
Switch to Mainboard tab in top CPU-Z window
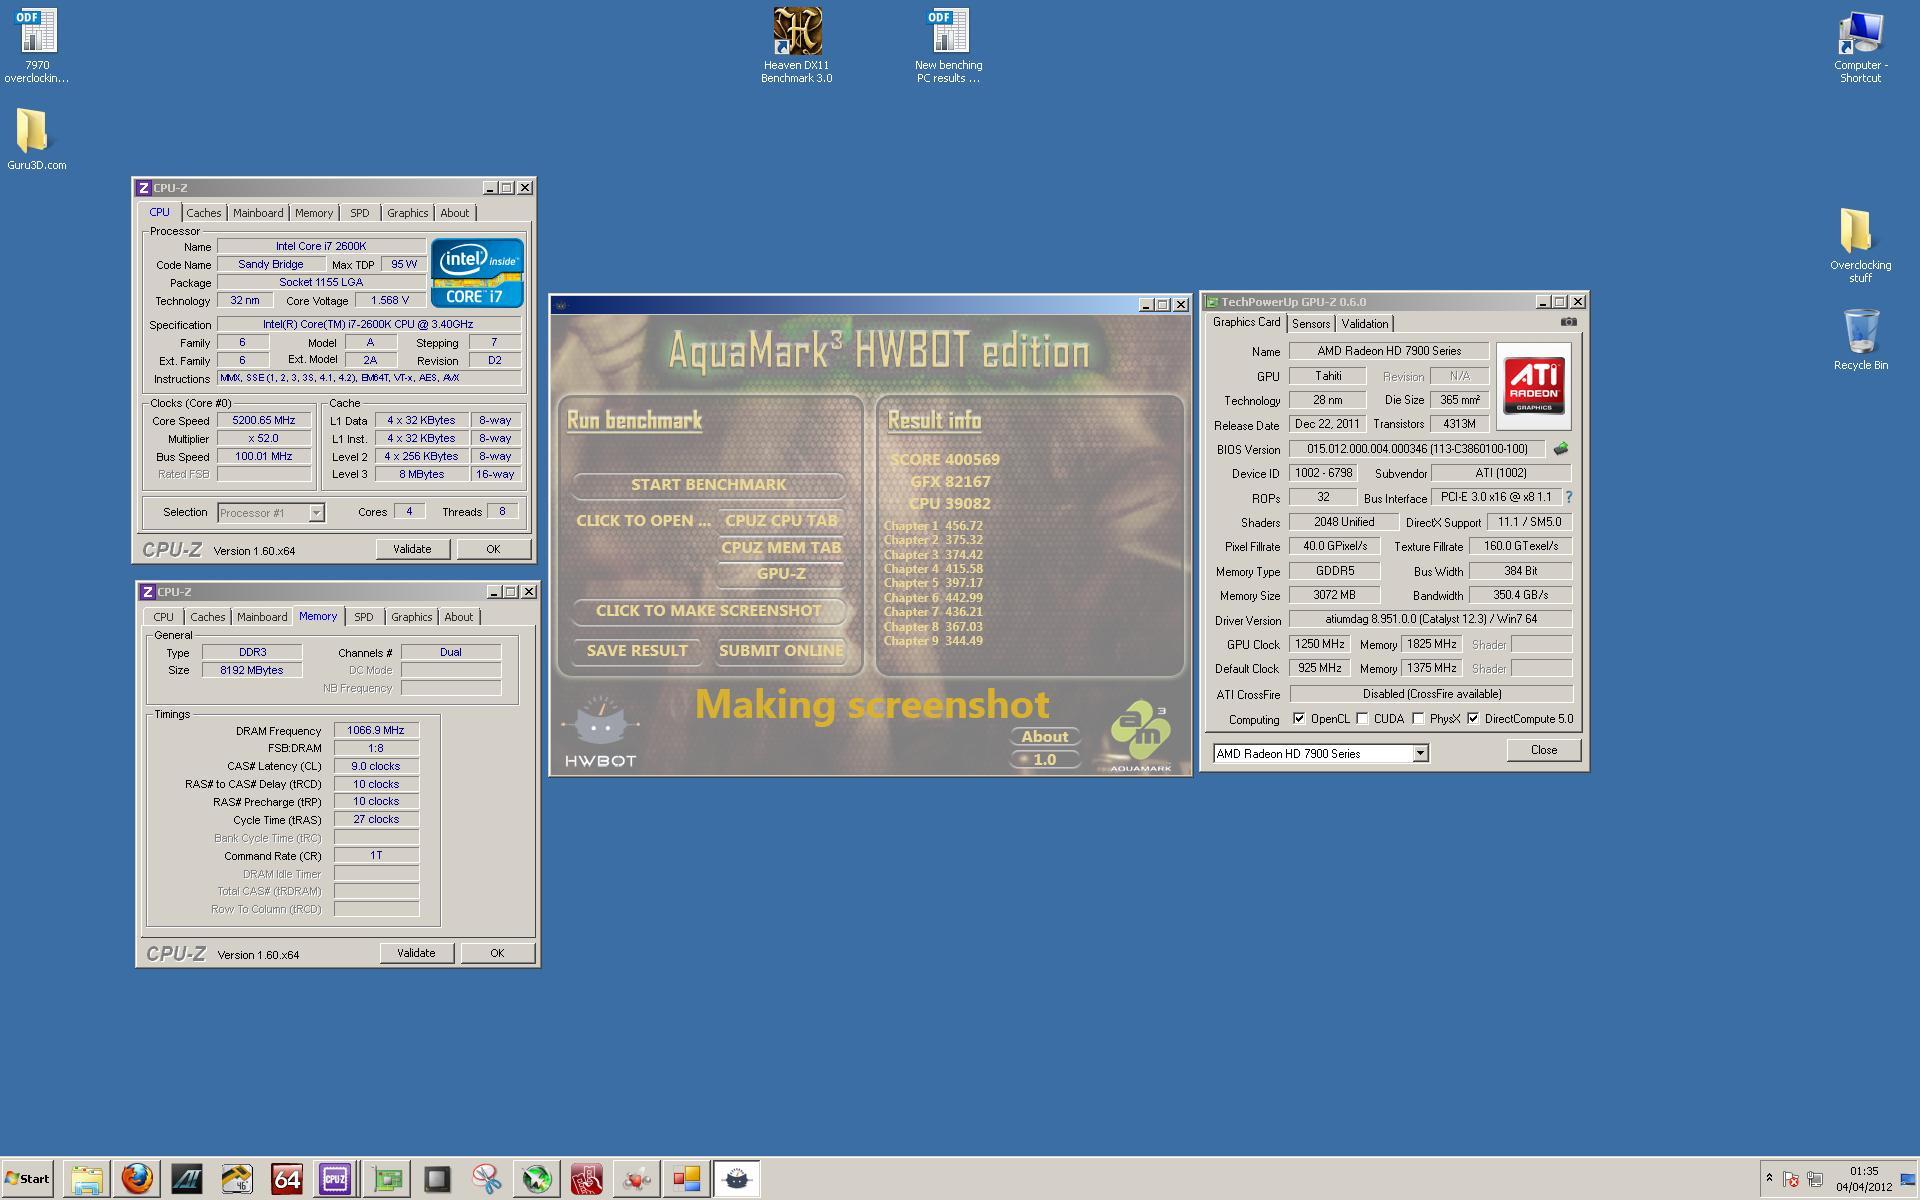coord(258,213)
